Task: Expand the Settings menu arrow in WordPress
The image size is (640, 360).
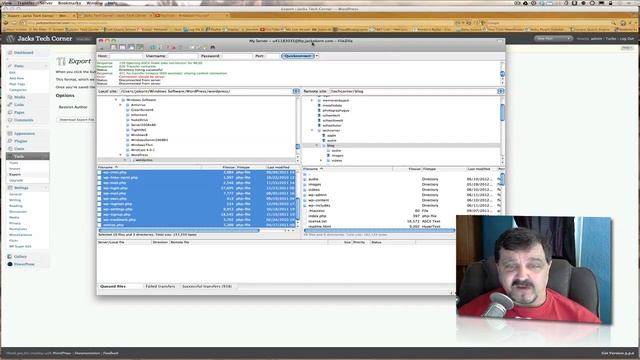Action: point(46,188)
